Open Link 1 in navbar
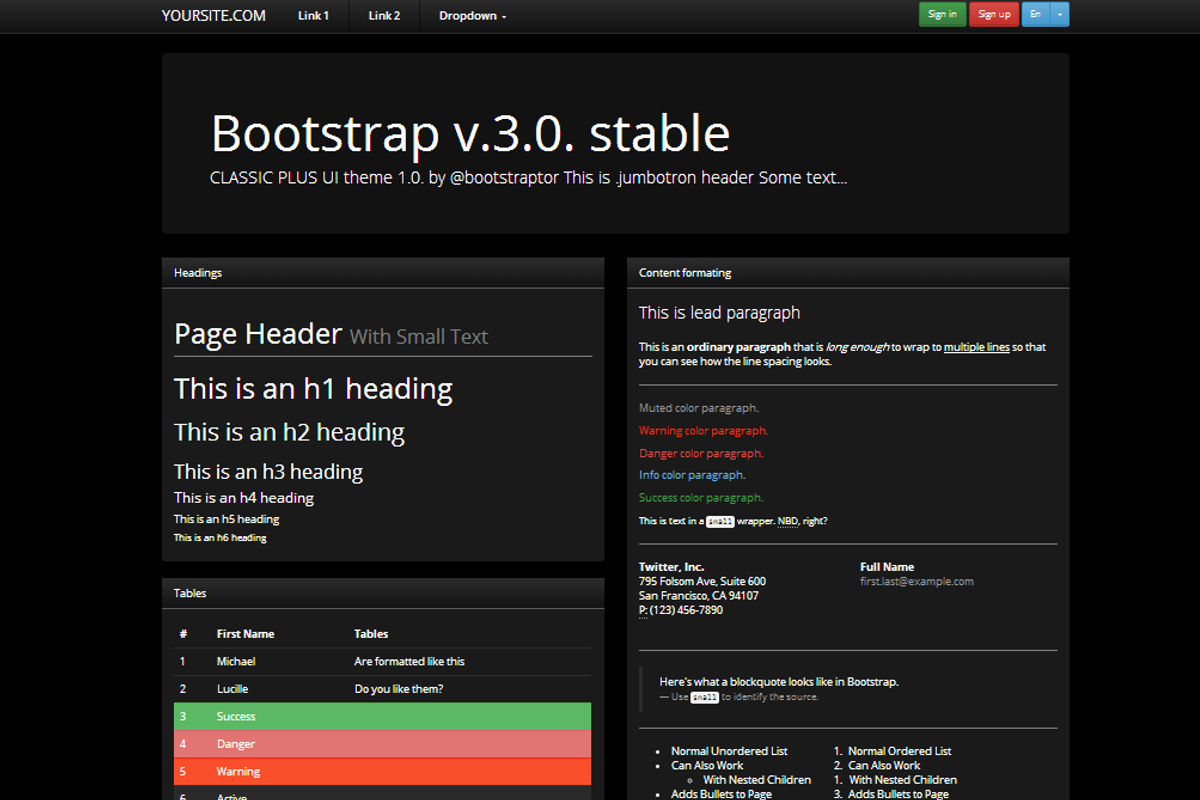This screenshot has width=1200, height=800. [x=313, y=15]
